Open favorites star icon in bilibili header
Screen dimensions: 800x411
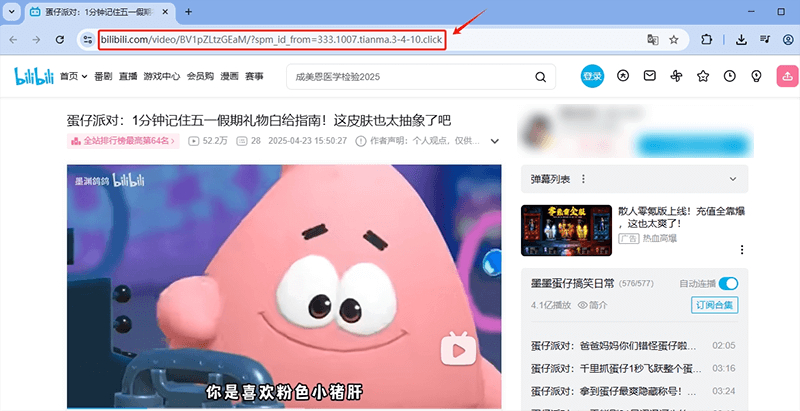click(x=703, y=76)
